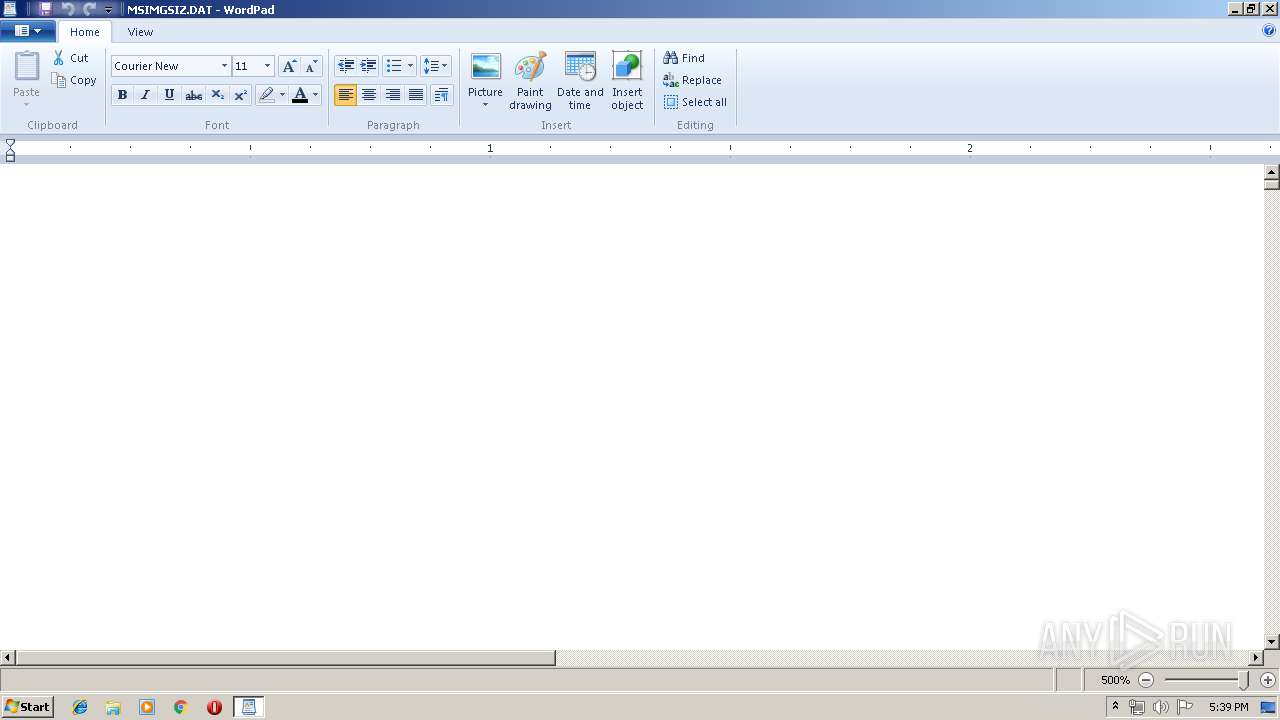Click the horizontal scrollbar thumb

point(286,658)
